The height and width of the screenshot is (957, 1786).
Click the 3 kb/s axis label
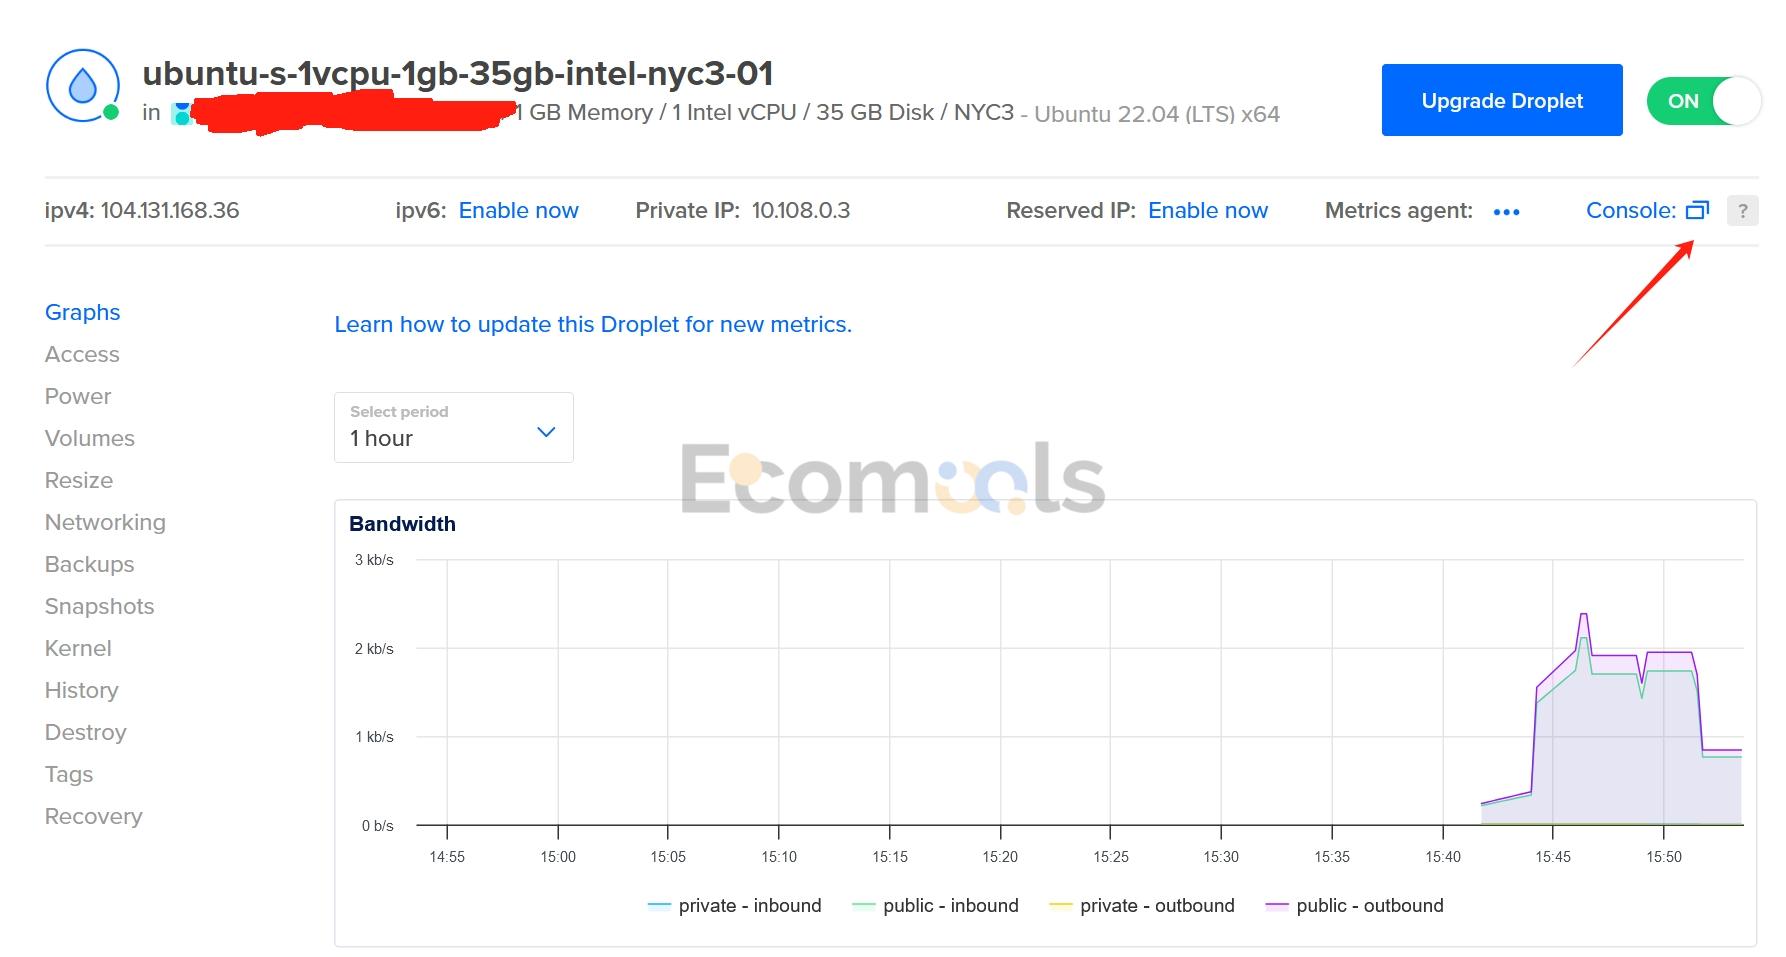(x=374, y=560)
